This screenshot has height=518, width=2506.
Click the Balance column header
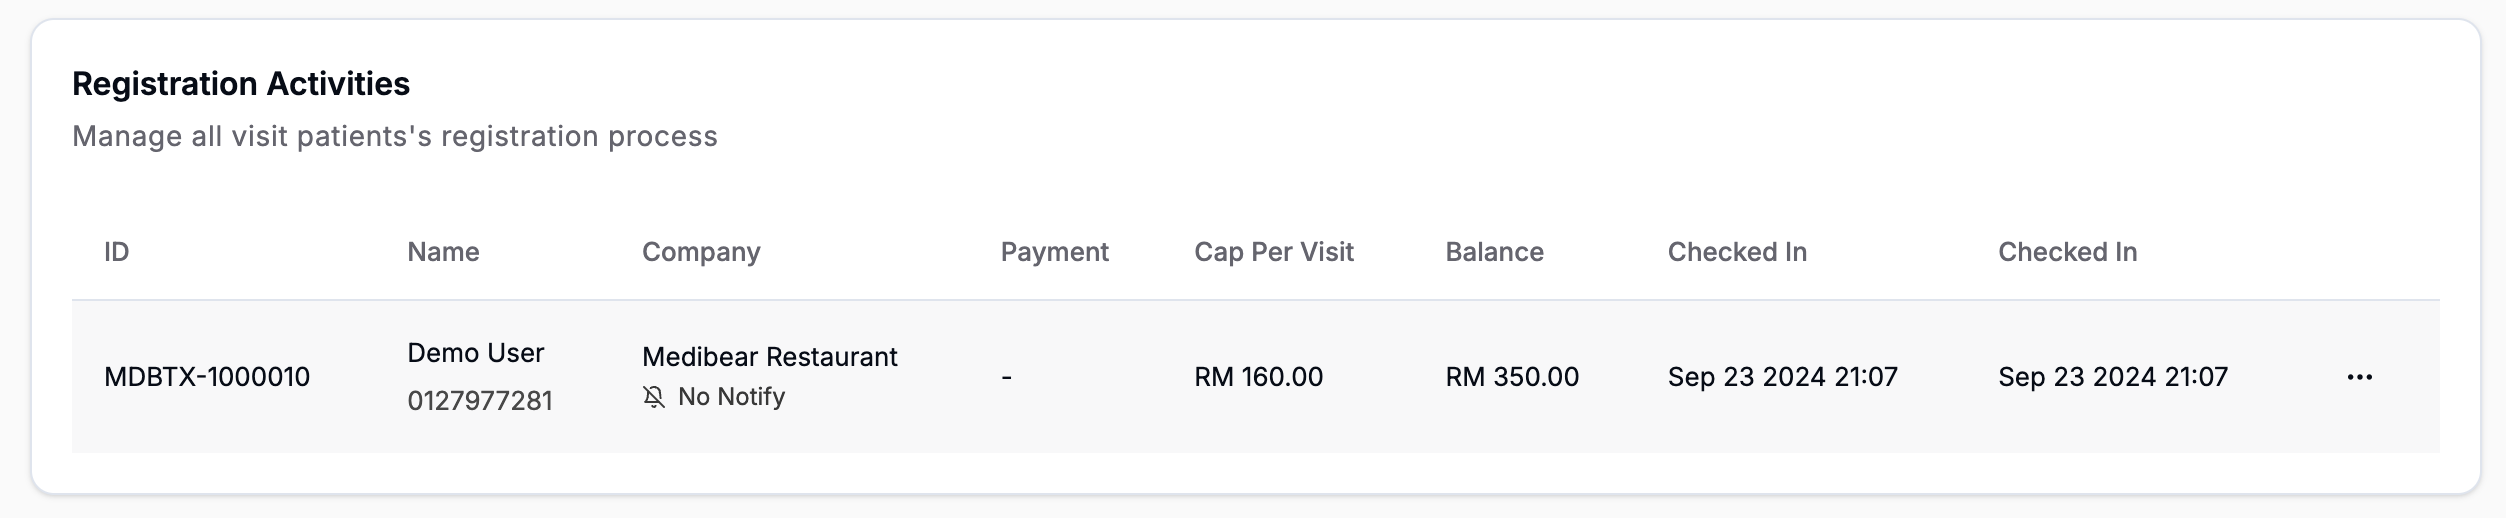[1494, 252]
